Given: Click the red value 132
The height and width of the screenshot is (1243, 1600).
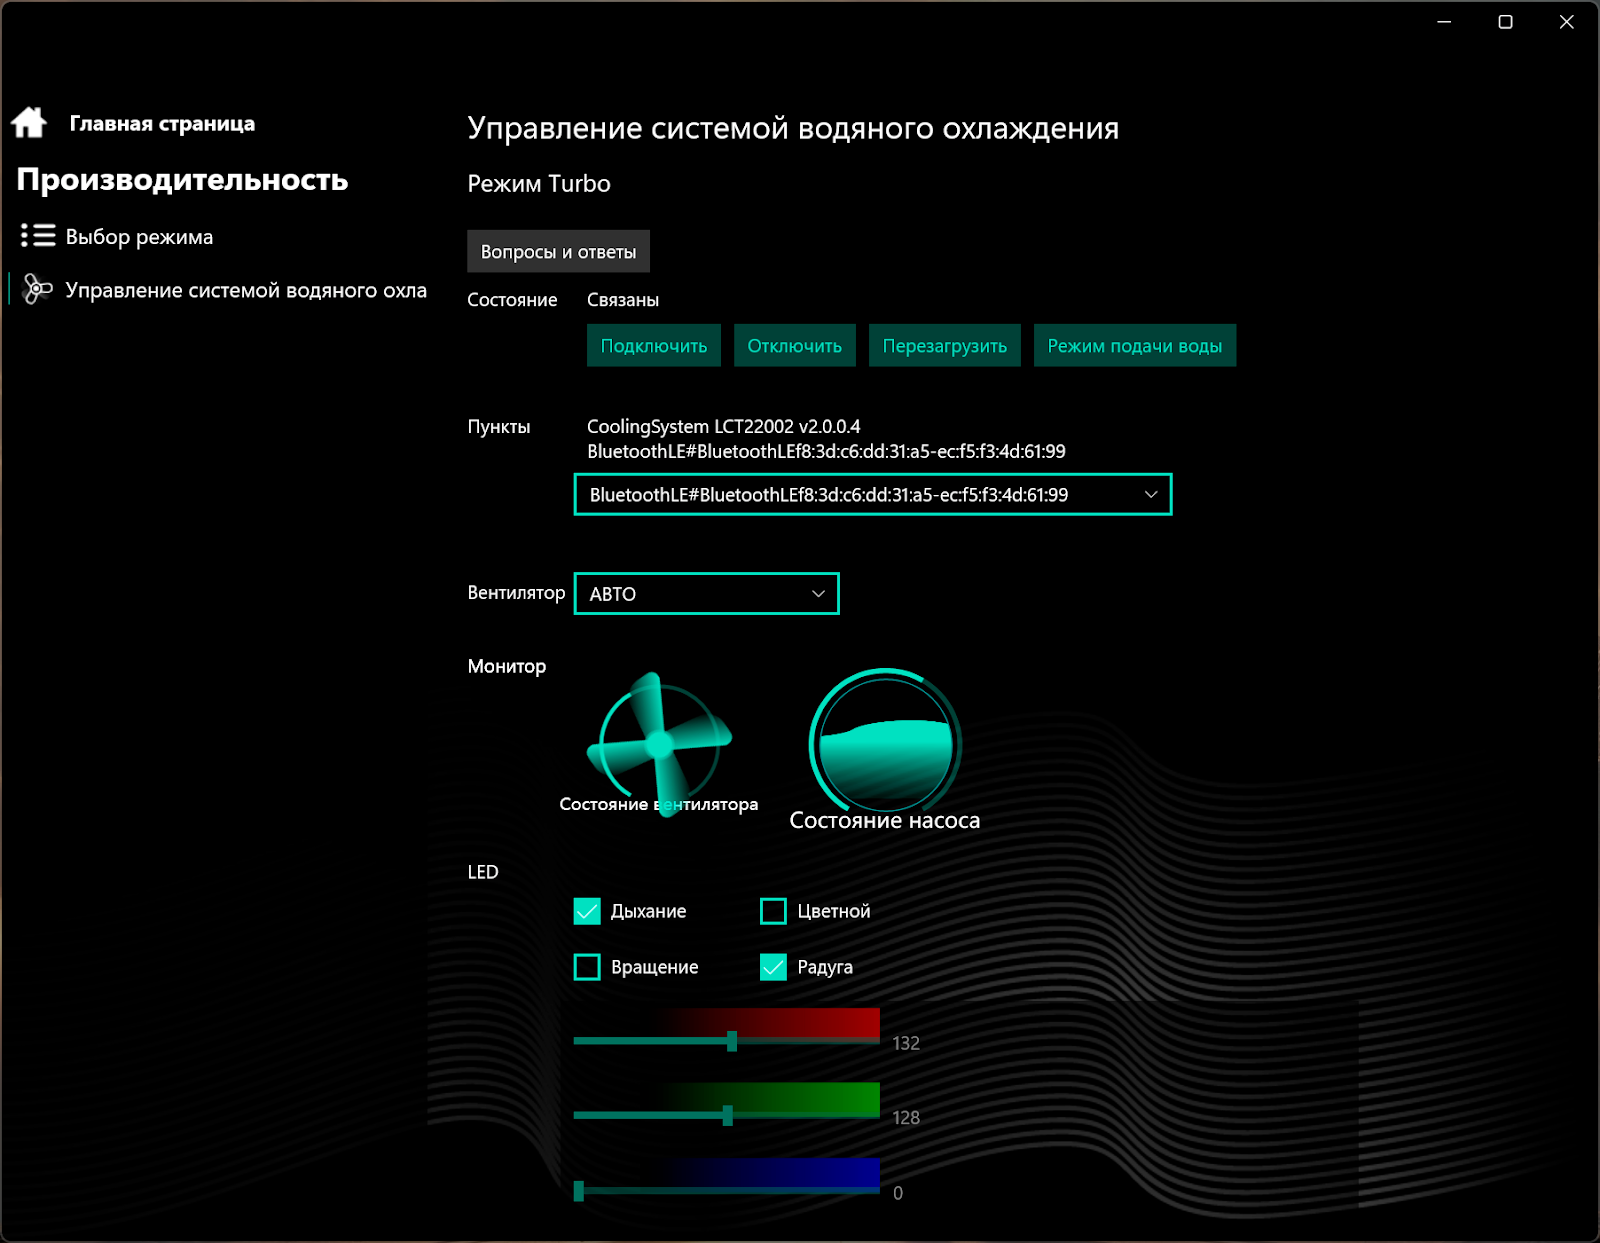Looking at the screenshot, I should coord(906,1043).
